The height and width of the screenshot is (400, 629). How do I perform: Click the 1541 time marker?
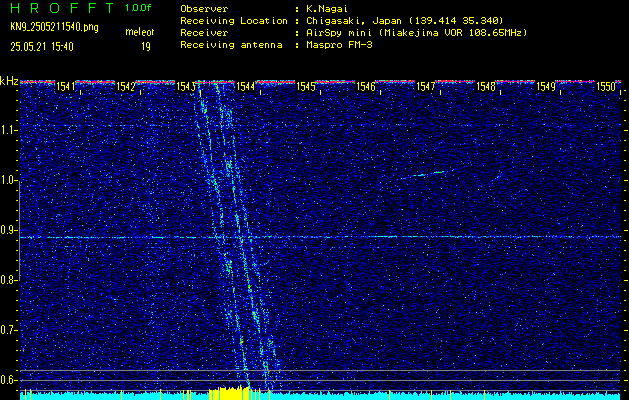(x=65, y=86)
